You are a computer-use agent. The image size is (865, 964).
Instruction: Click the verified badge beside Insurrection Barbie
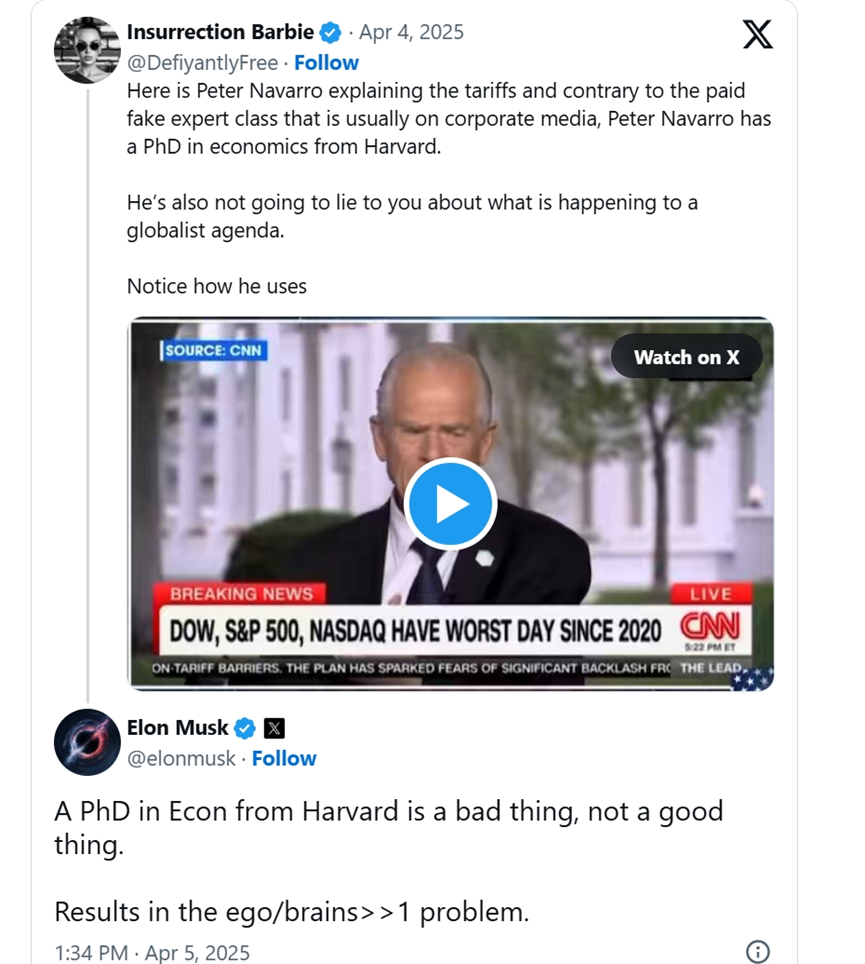point(331,33)
